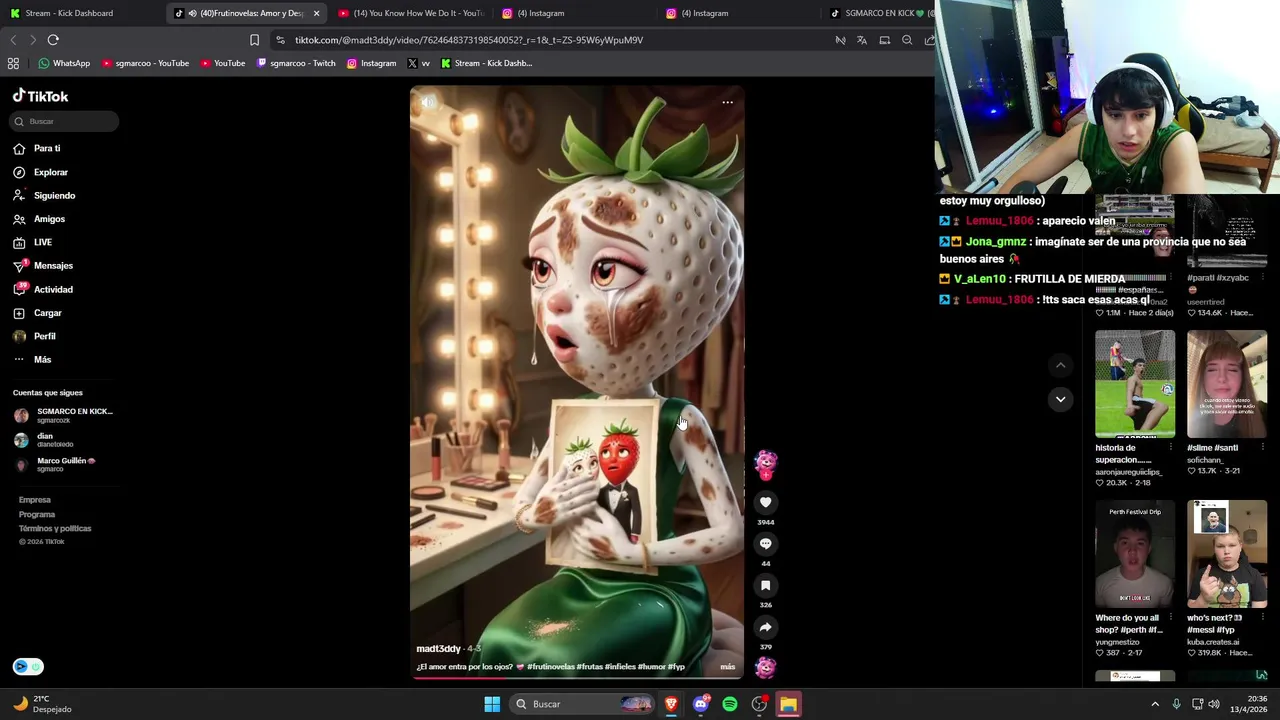Image resolution: width=1280 pixels, height=720 pixels.
Task: Open browser zoom magnifier icon
Action: click(x=907, y=40)
